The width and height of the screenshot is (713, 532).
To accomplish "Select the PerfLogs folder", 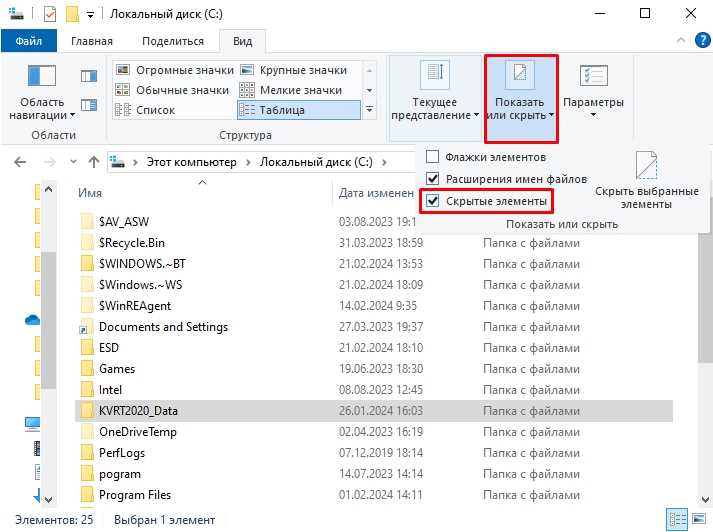I will [x=122, y=452].
